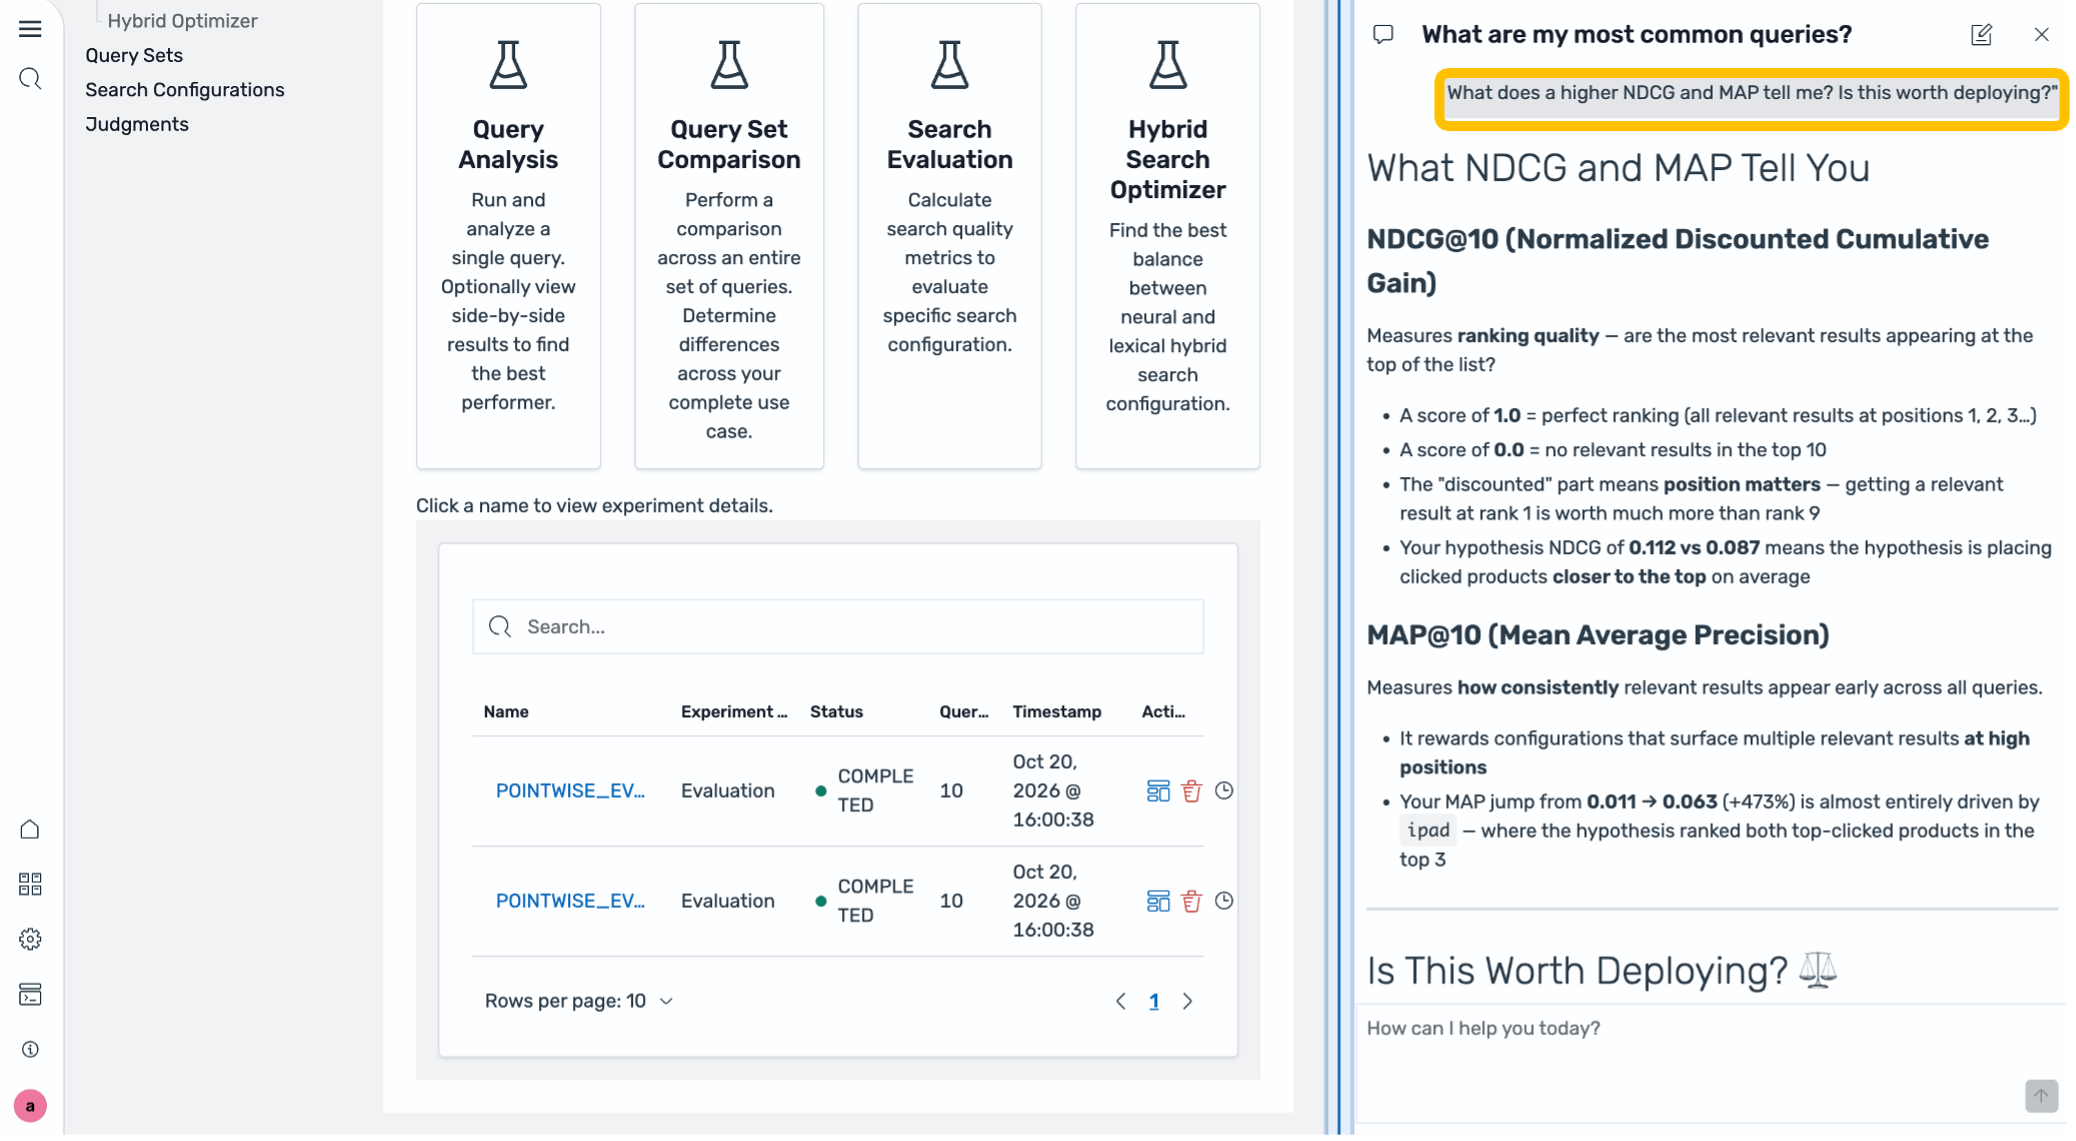Click the info circle icon in left rail

30,1050
